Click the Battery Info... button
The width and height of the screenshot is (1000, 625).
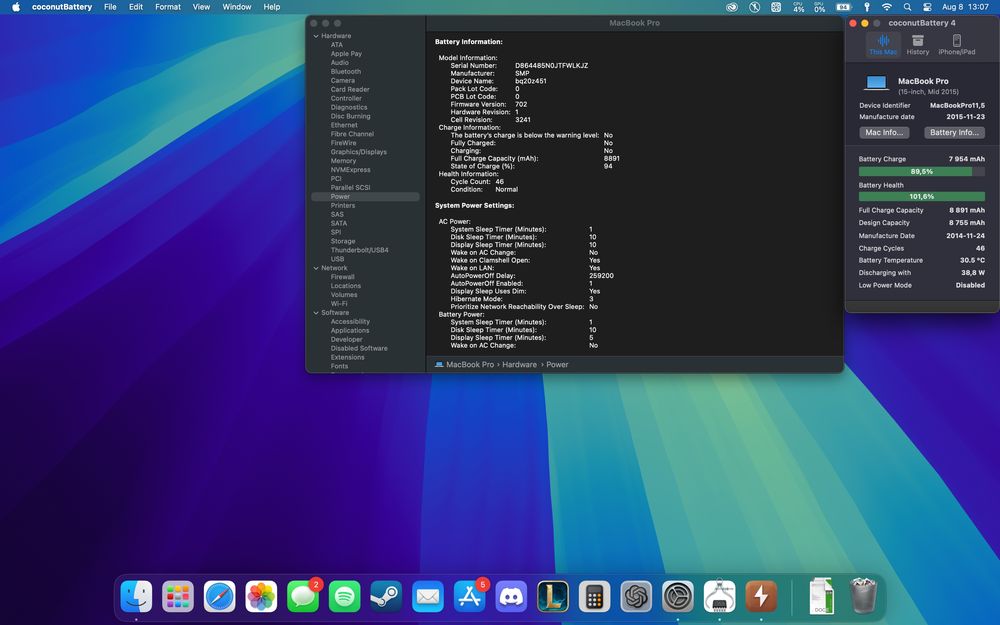pos(954,133)
